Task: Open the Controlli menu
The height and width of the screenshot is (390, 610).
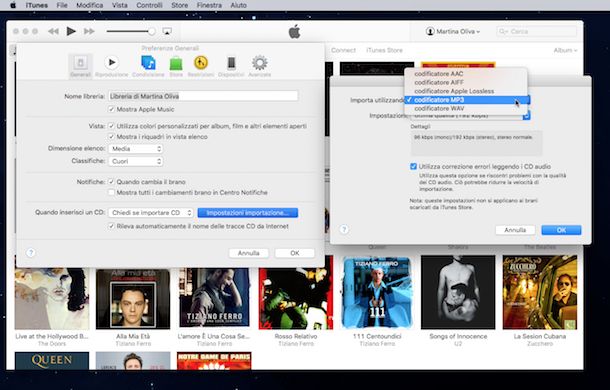Action: pos(149,5)
